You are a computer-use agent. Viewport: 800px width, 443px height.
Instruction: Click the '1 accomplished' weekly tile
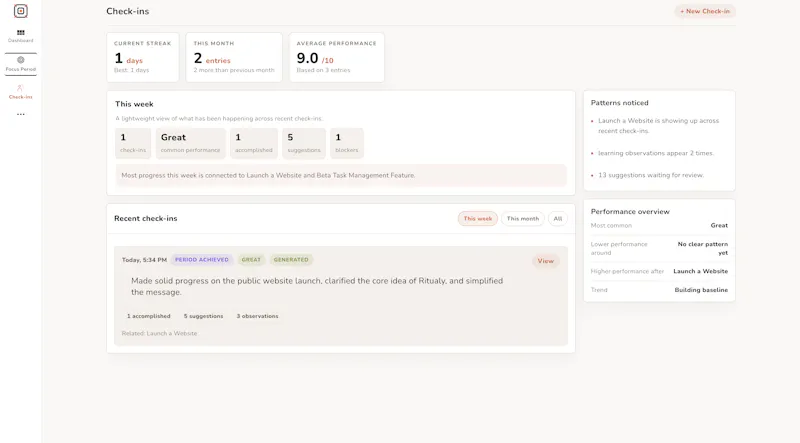click(x=254, y=143)
